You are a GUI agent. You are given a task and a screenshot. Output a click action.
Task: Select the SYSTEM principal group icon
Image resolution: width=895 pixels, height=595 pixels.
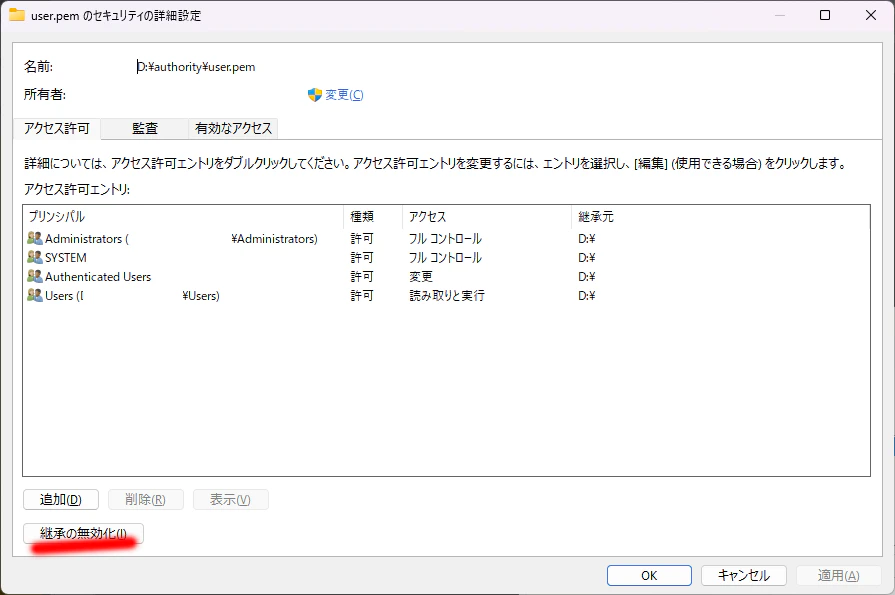tap(35, 257)
